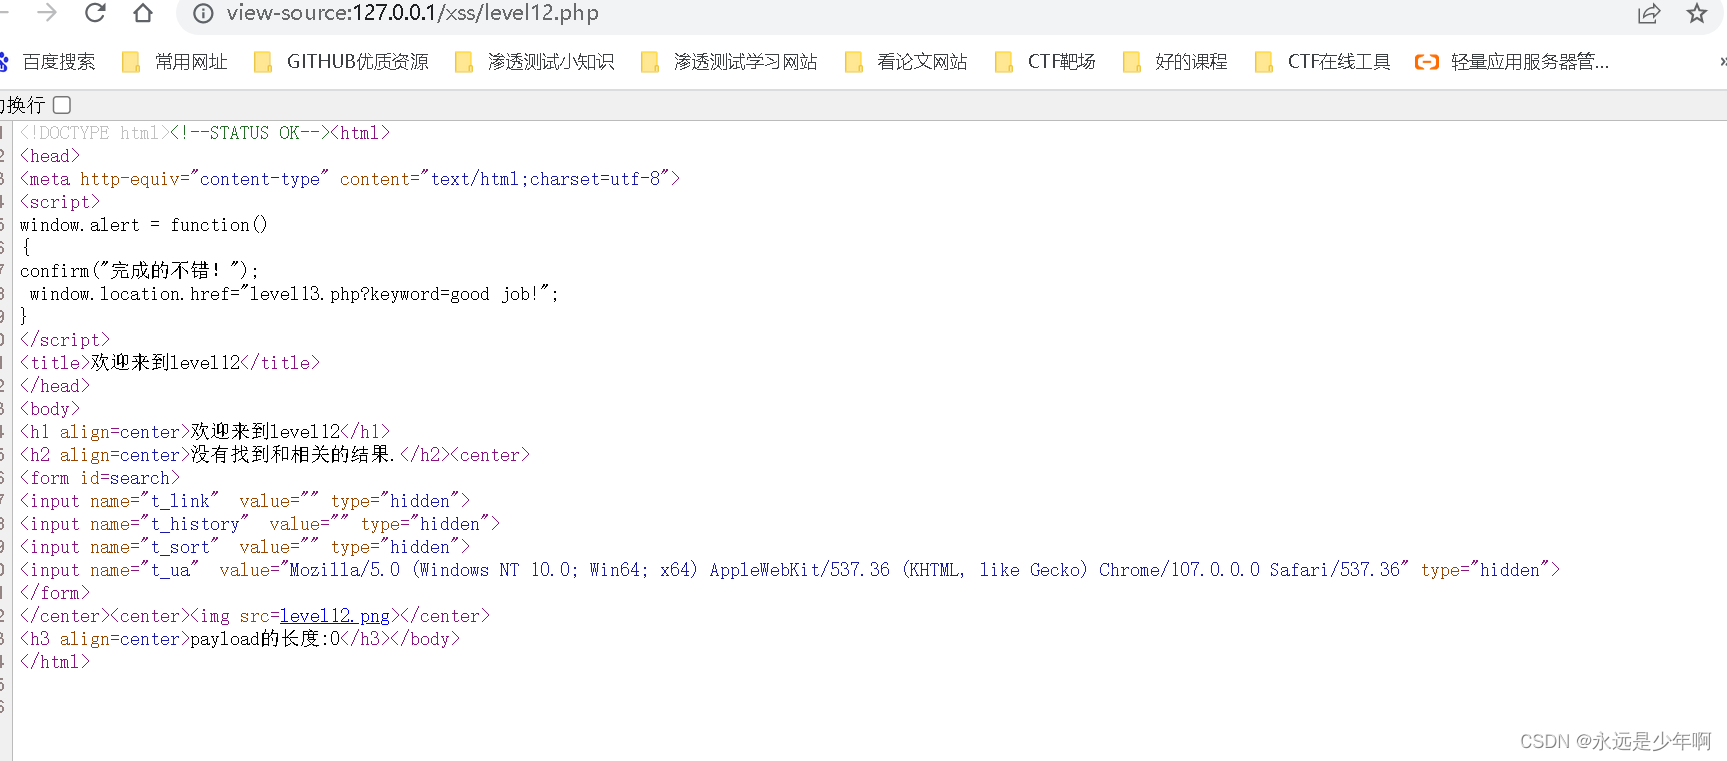Open the 好的课程 bookmark folder
Viewport: 1727px width, 761px height.
tap(1176, 62)
